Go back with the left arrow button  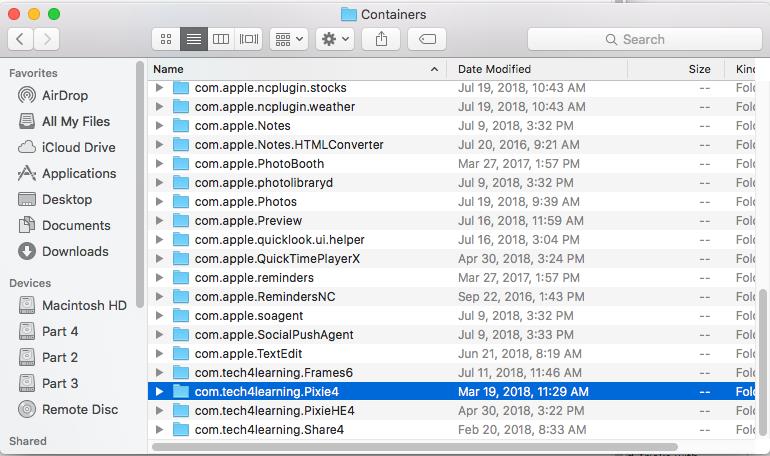pos(21,39)
